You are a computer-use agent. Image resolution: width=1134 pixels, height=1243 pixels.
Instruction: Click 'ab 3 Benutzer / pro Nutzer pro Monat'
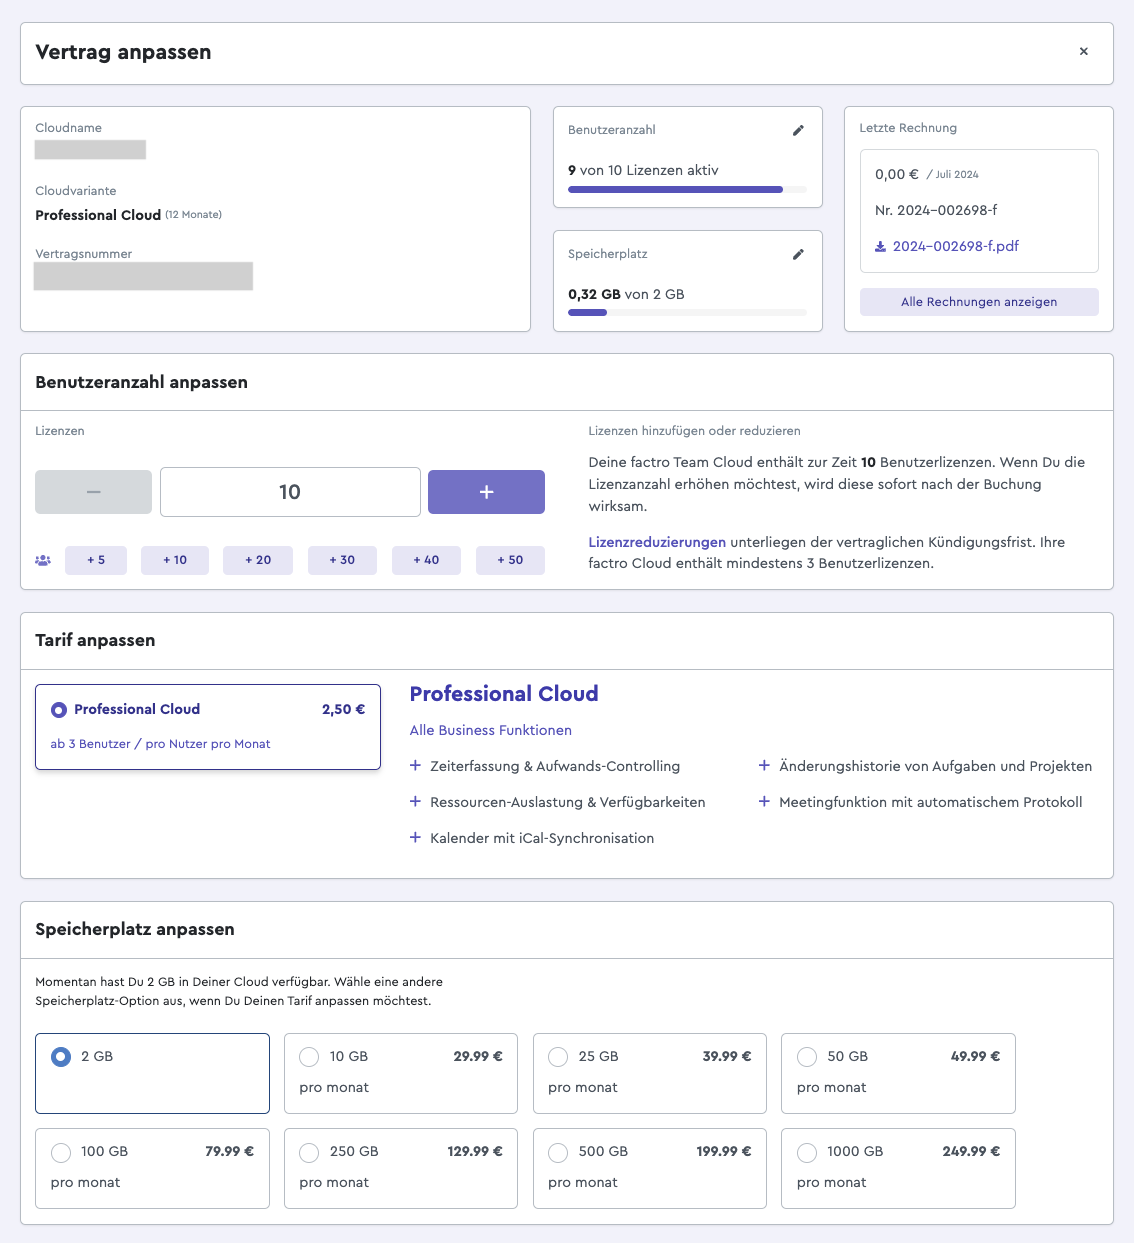coord(160,744)
